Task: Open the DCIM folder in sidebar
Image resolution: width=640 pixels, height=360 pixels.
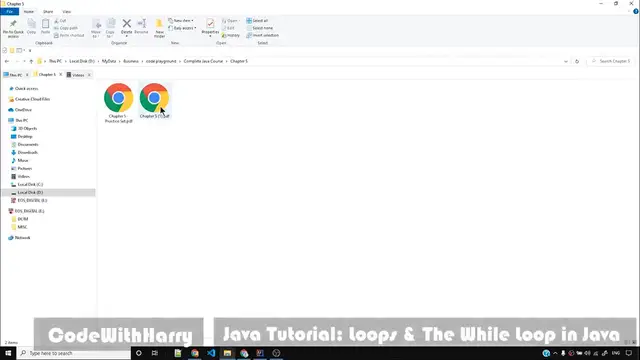Action: pos(23,219)
